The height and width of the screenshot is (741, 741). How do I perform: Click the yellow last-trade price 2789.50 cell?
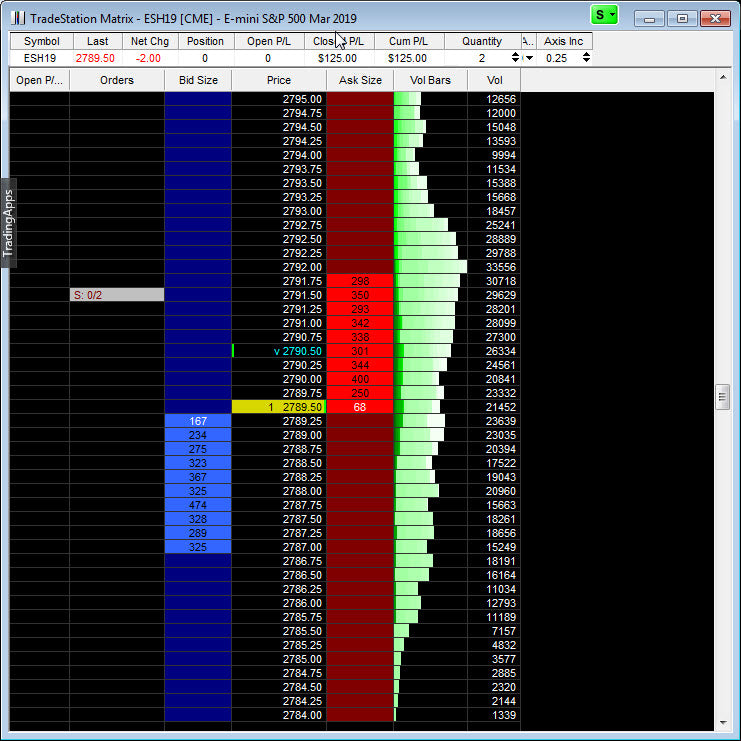pos(279,407)
